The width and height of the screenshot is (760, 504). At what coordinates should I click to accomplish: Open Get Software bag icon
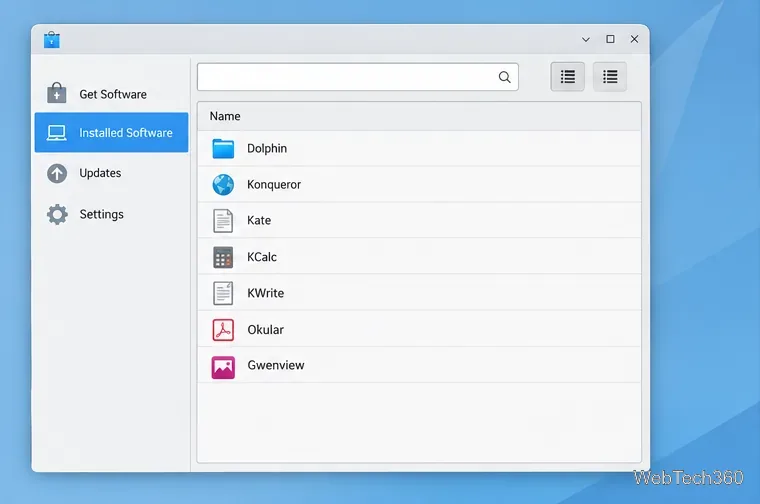pos(57,93)
